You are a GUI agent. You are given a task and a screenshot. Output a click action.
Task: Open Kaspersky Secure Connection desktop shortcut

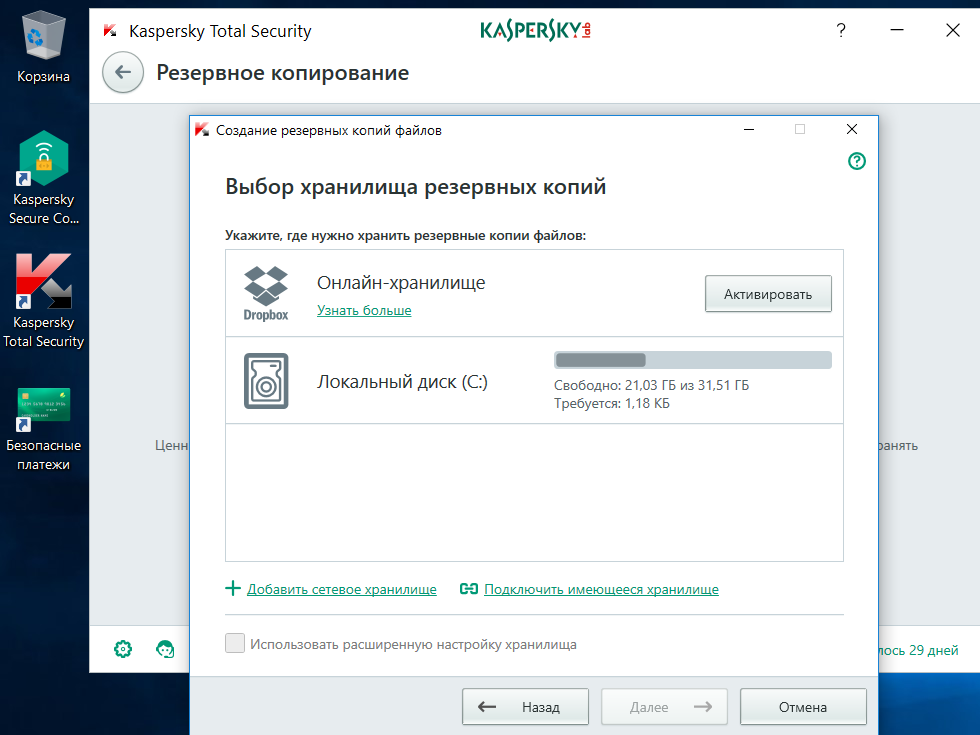click(x=43, y=177)
